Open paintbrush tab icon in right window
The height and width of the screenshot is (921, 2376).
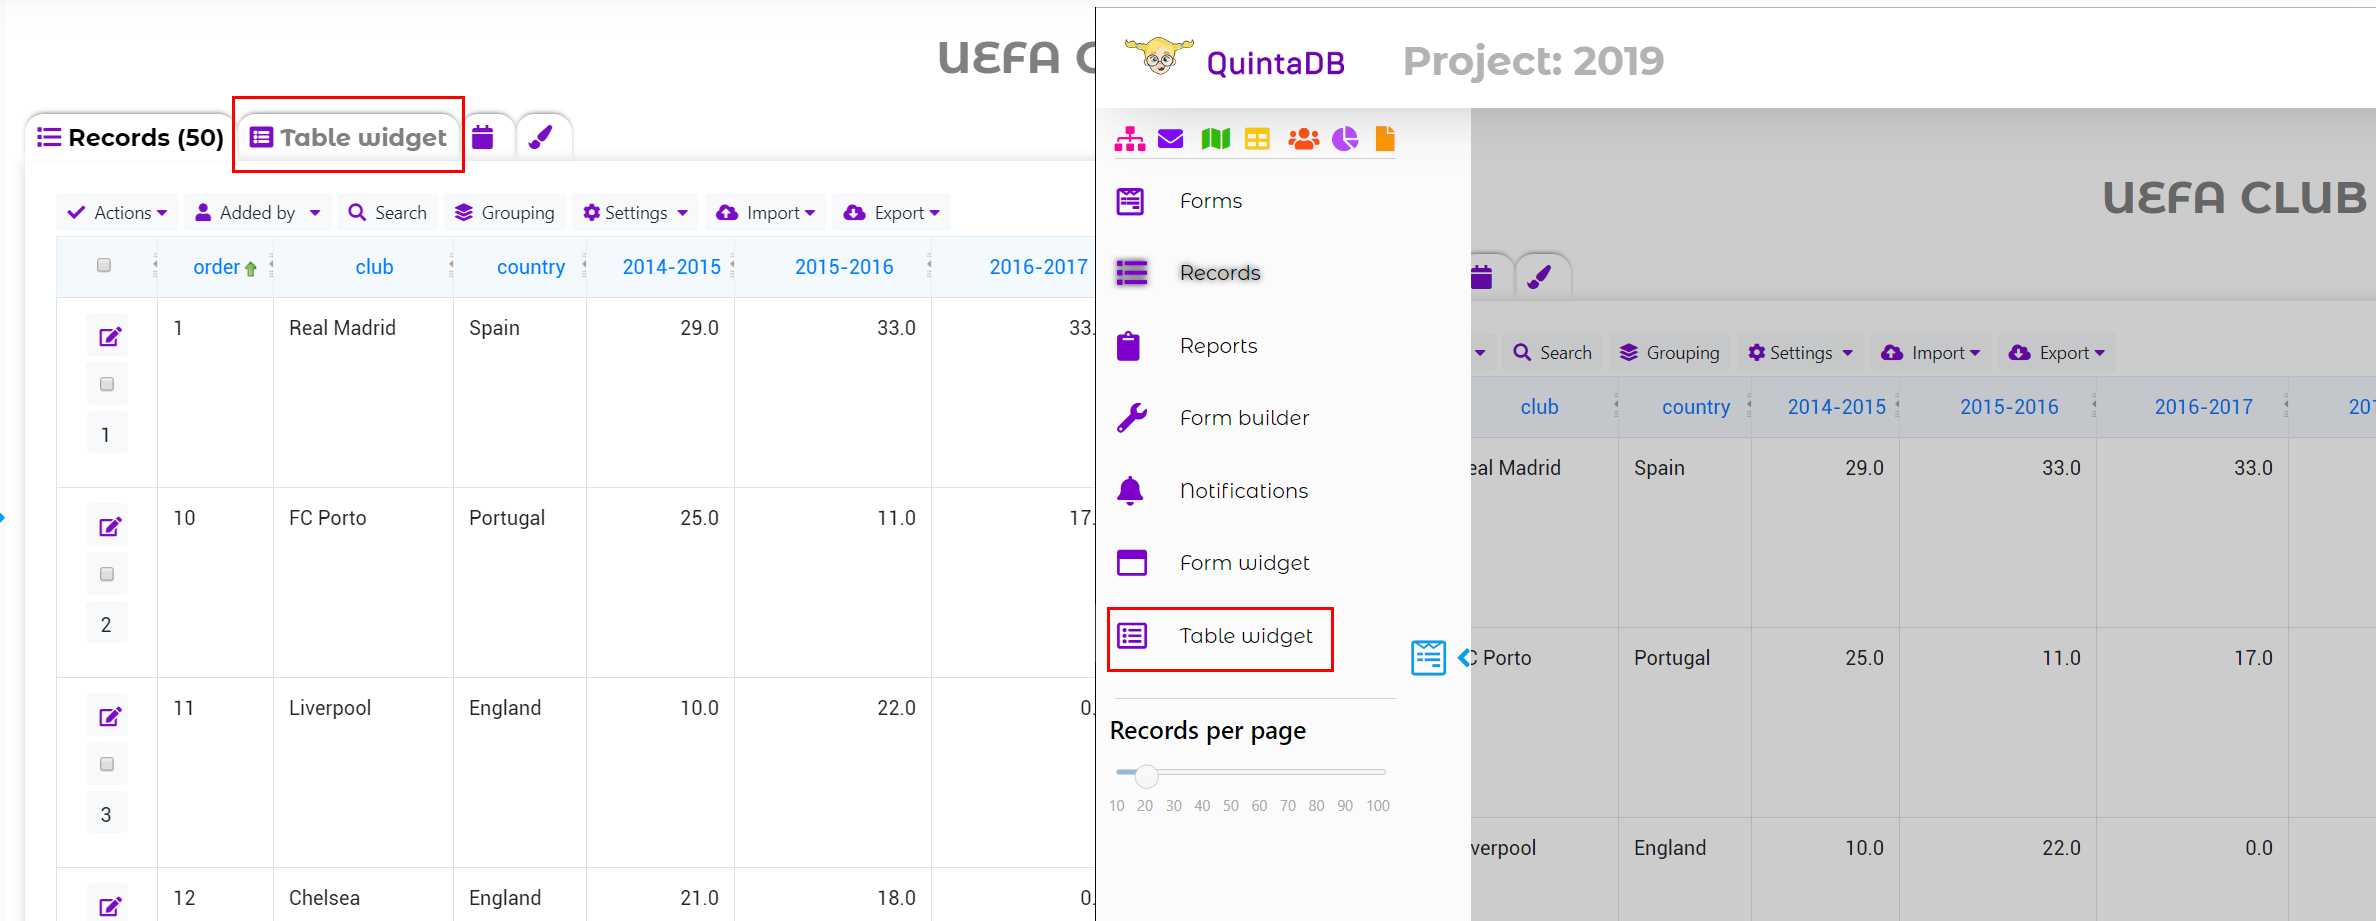[x=1540, y=277]
